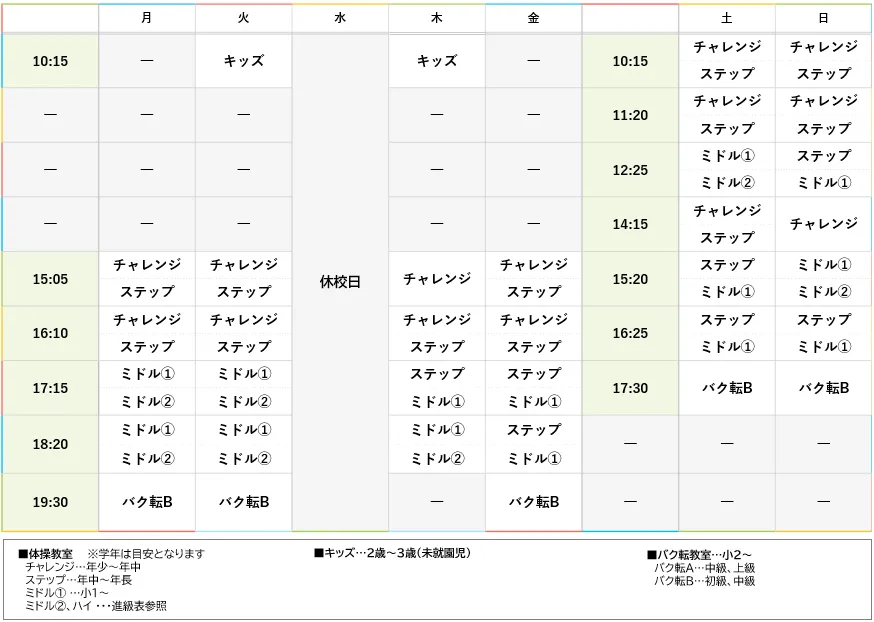Image resolution: width=874 pixels, height=622 pixels.
Task: Select Saturday's 17:30 バク転B class
Action: [x=727, y=387]
